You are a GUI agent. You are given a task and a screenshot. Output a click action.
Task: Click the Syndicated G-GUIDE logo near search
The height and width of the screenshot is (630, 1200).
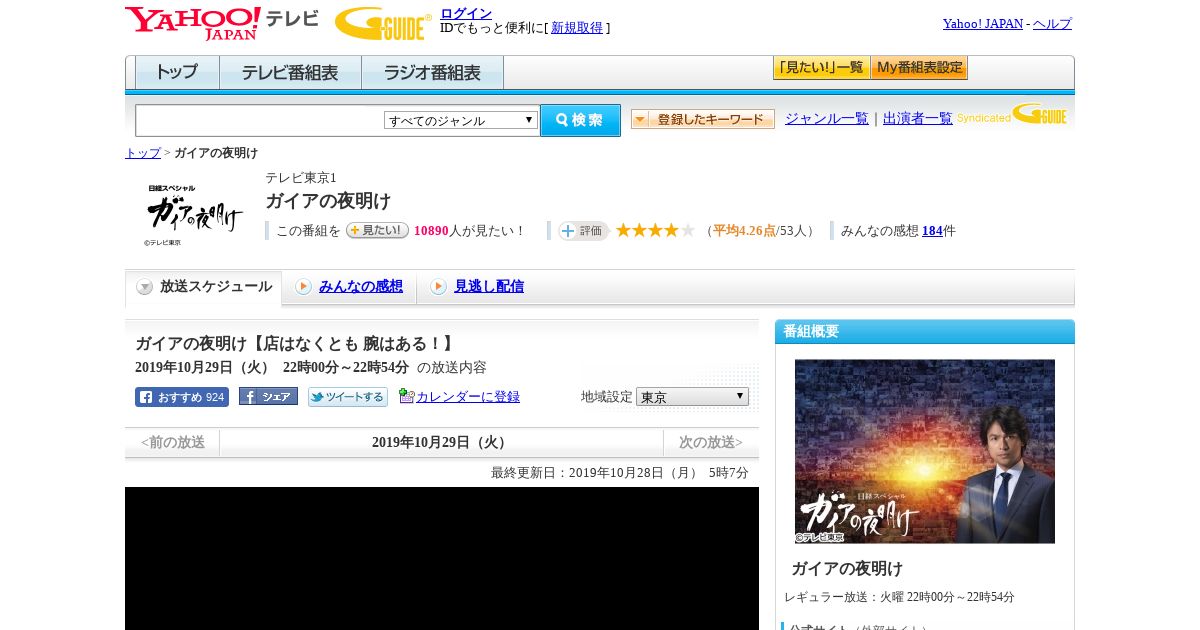tap(1012, 115)
